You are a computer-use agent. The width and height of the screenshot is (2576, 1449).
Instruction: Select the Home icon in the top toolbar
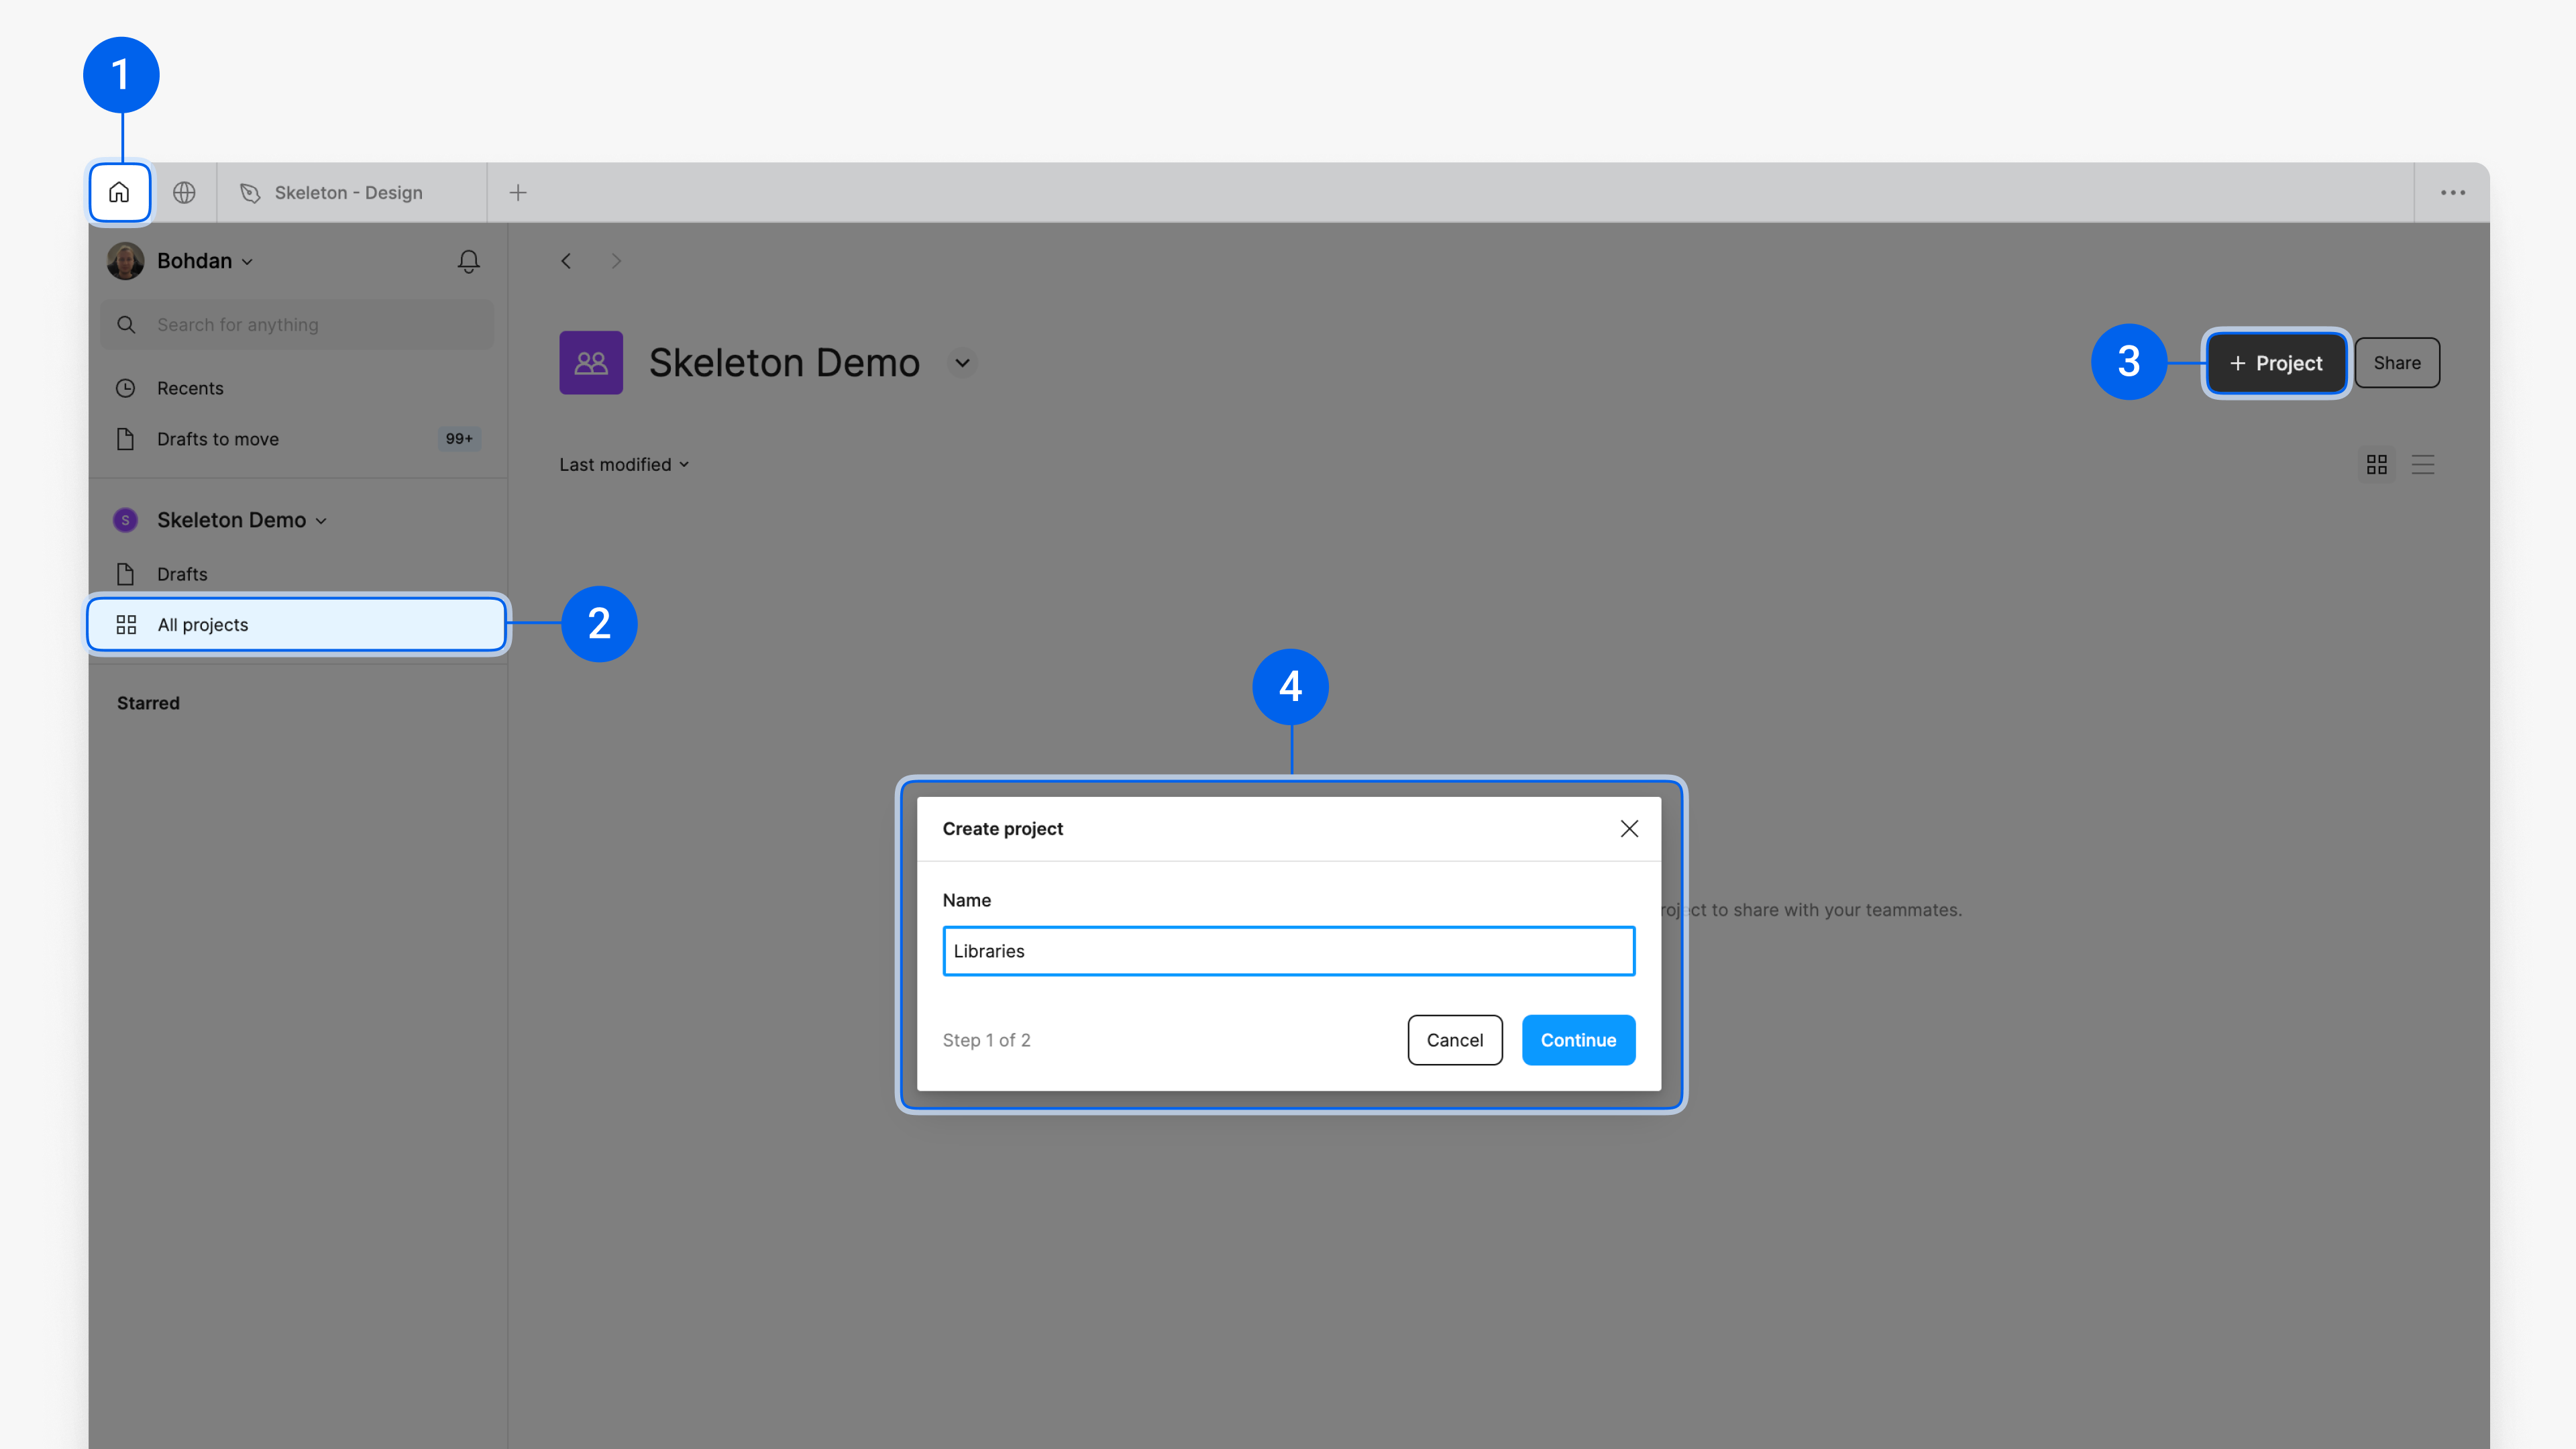click(119, 192)
